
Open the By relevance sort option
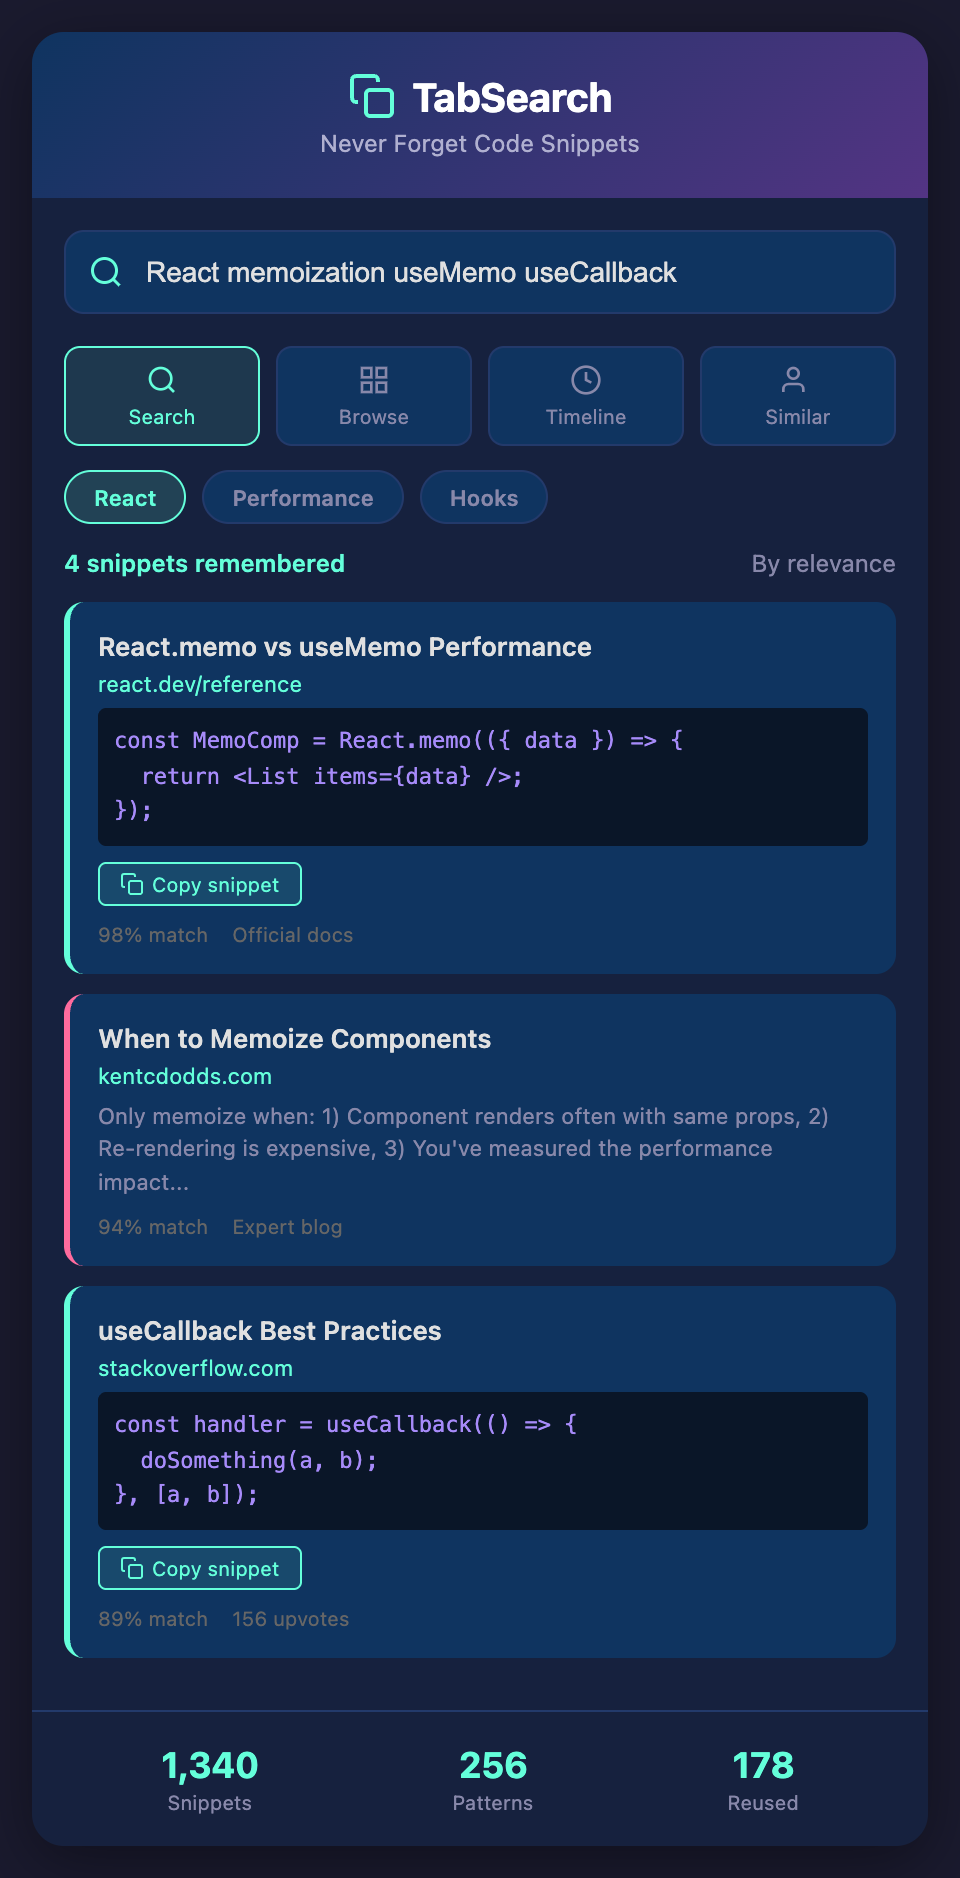point(822,564)
